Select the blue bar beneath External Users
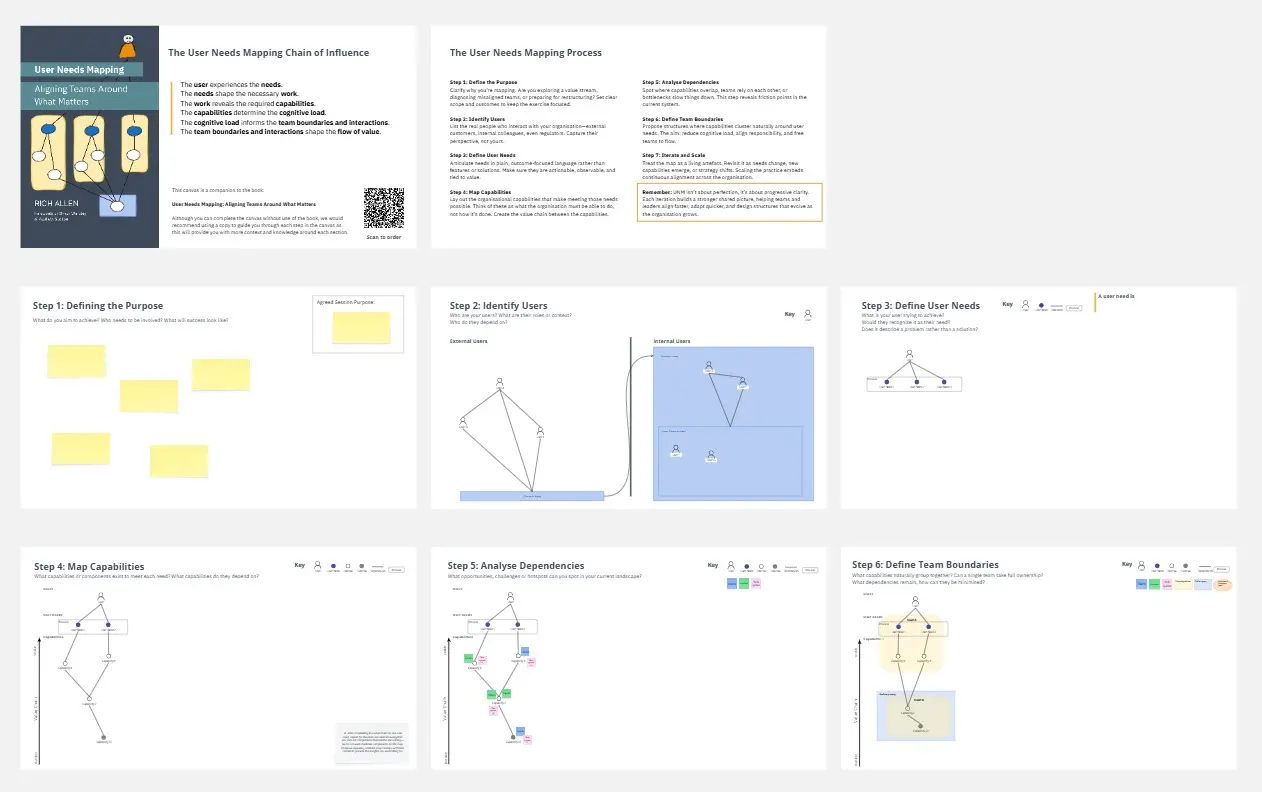Screen dimensions: 1262x792 click(532, 496)
